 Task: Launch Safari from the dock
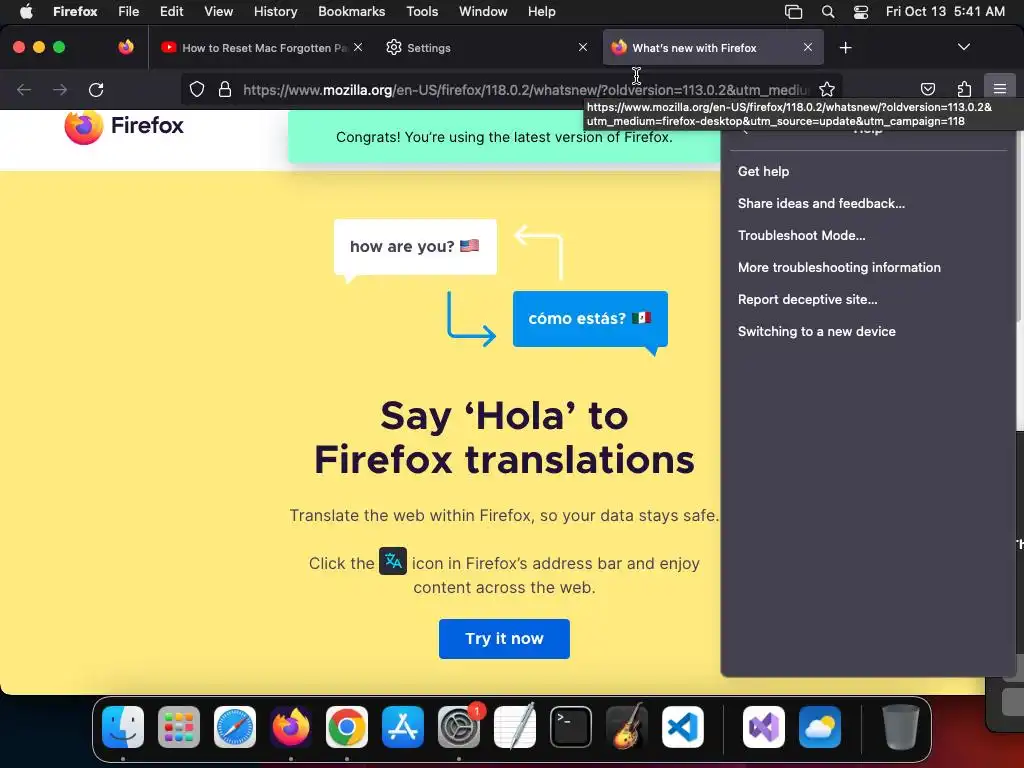coord(235,727)
